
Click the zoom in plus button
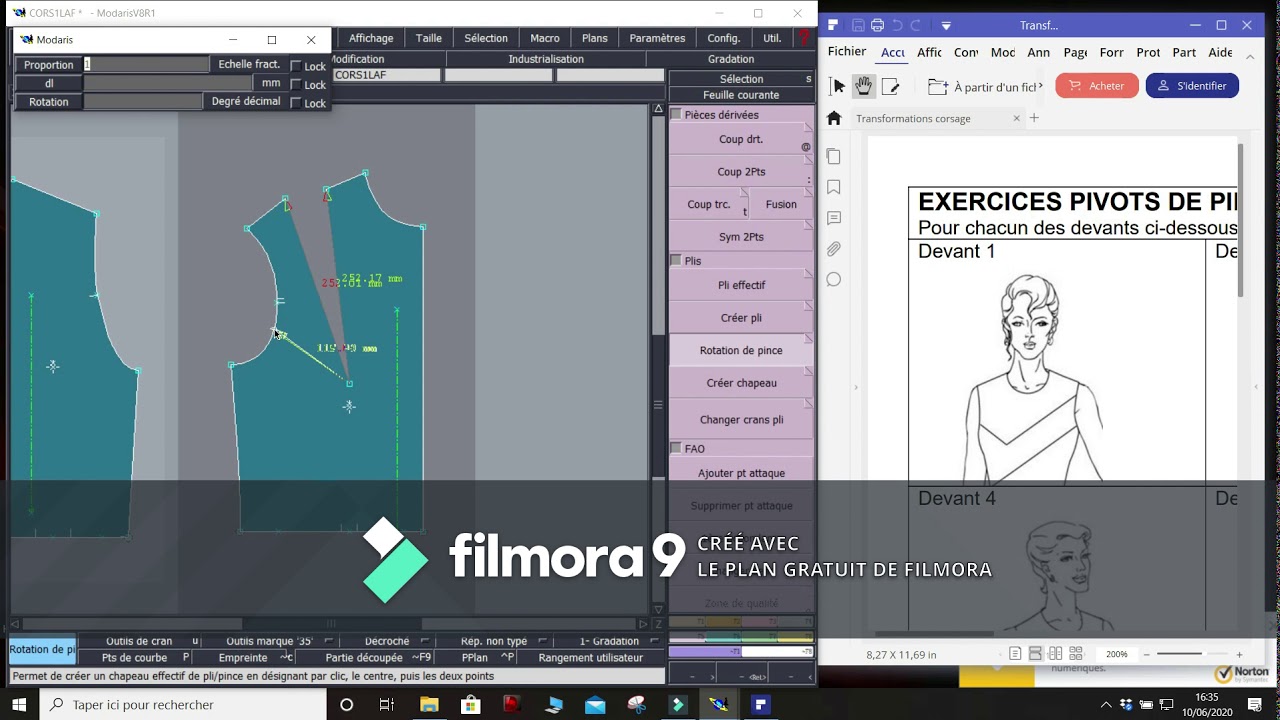pyautogui.click(x=1240, y=654)
